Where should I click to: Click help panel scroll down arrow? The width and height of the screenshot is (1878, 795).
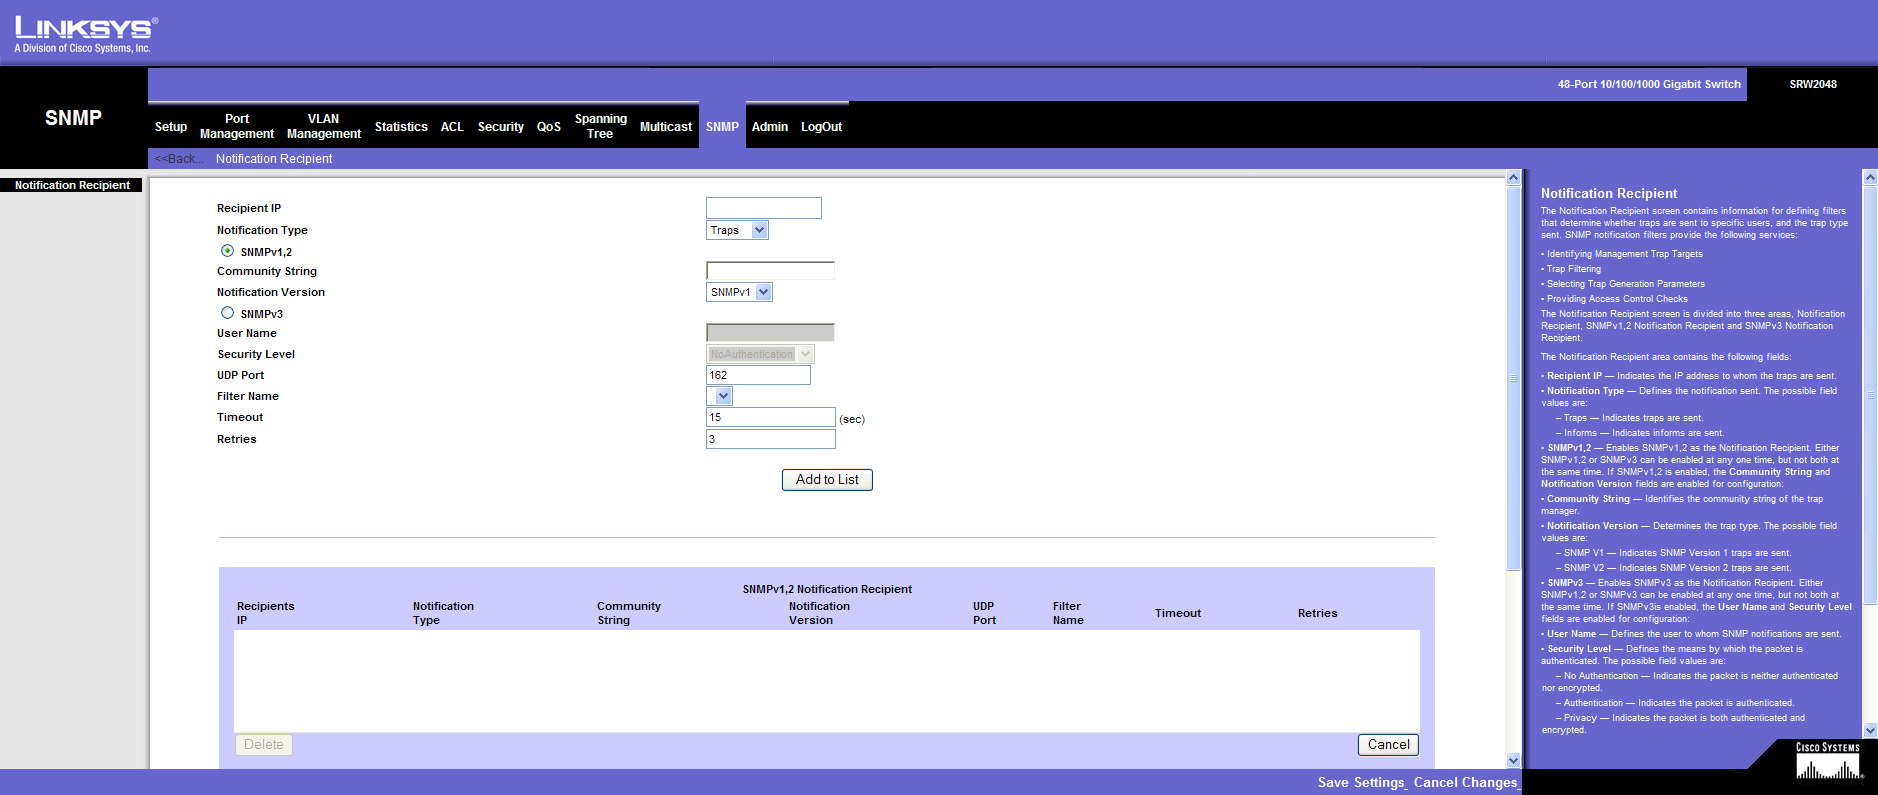pyautogui.click(x=1869, y=731)
